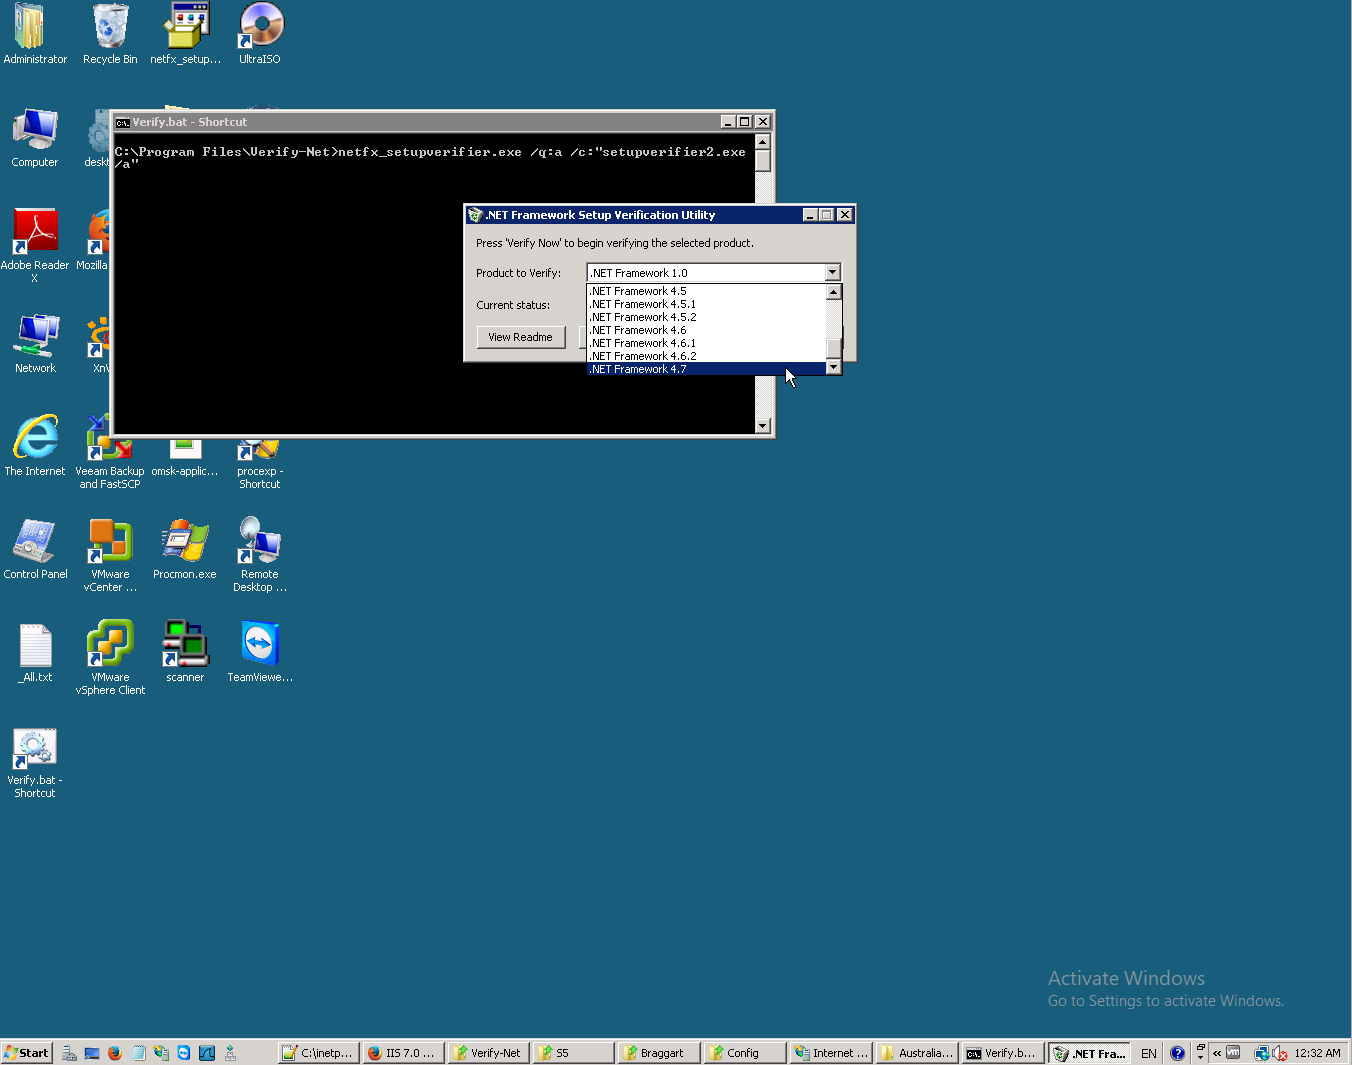Viewport: 1352px width, 1065px height.
Task: Click the EN language indicator
Action: [1149, 1053]
